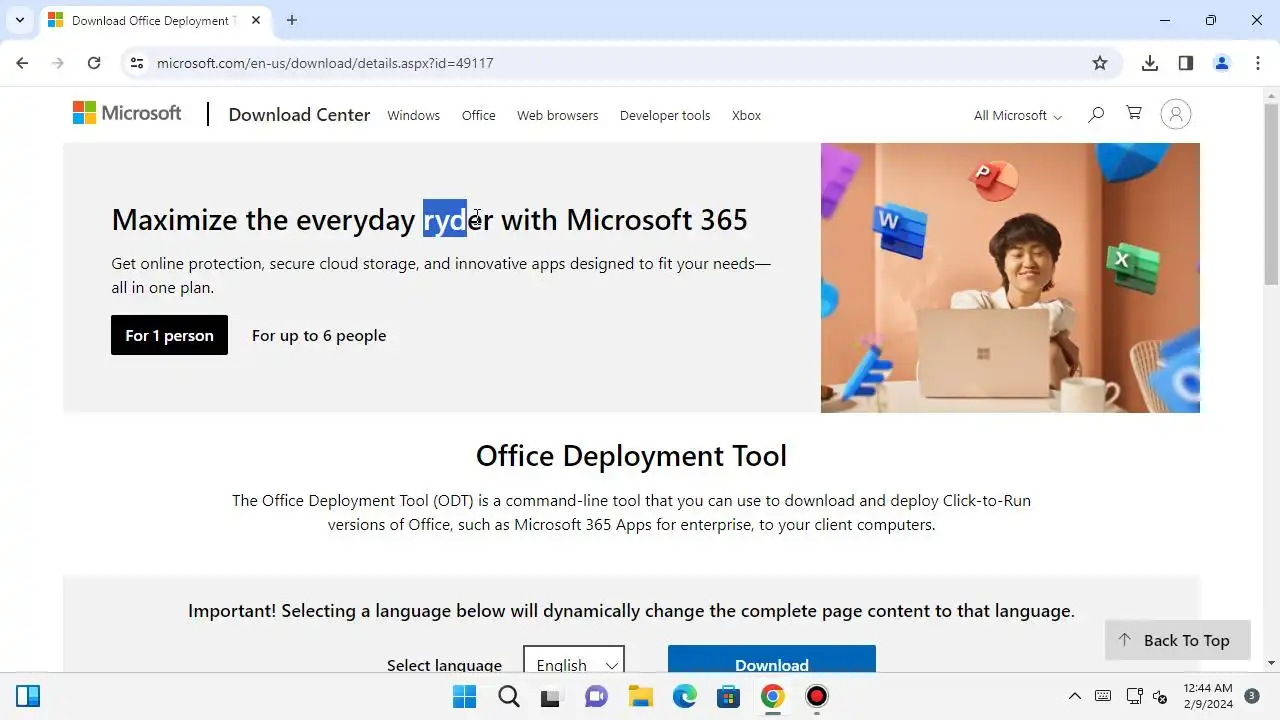
Task: Open the Chat icon in taskbar
Action: (597, 696)
